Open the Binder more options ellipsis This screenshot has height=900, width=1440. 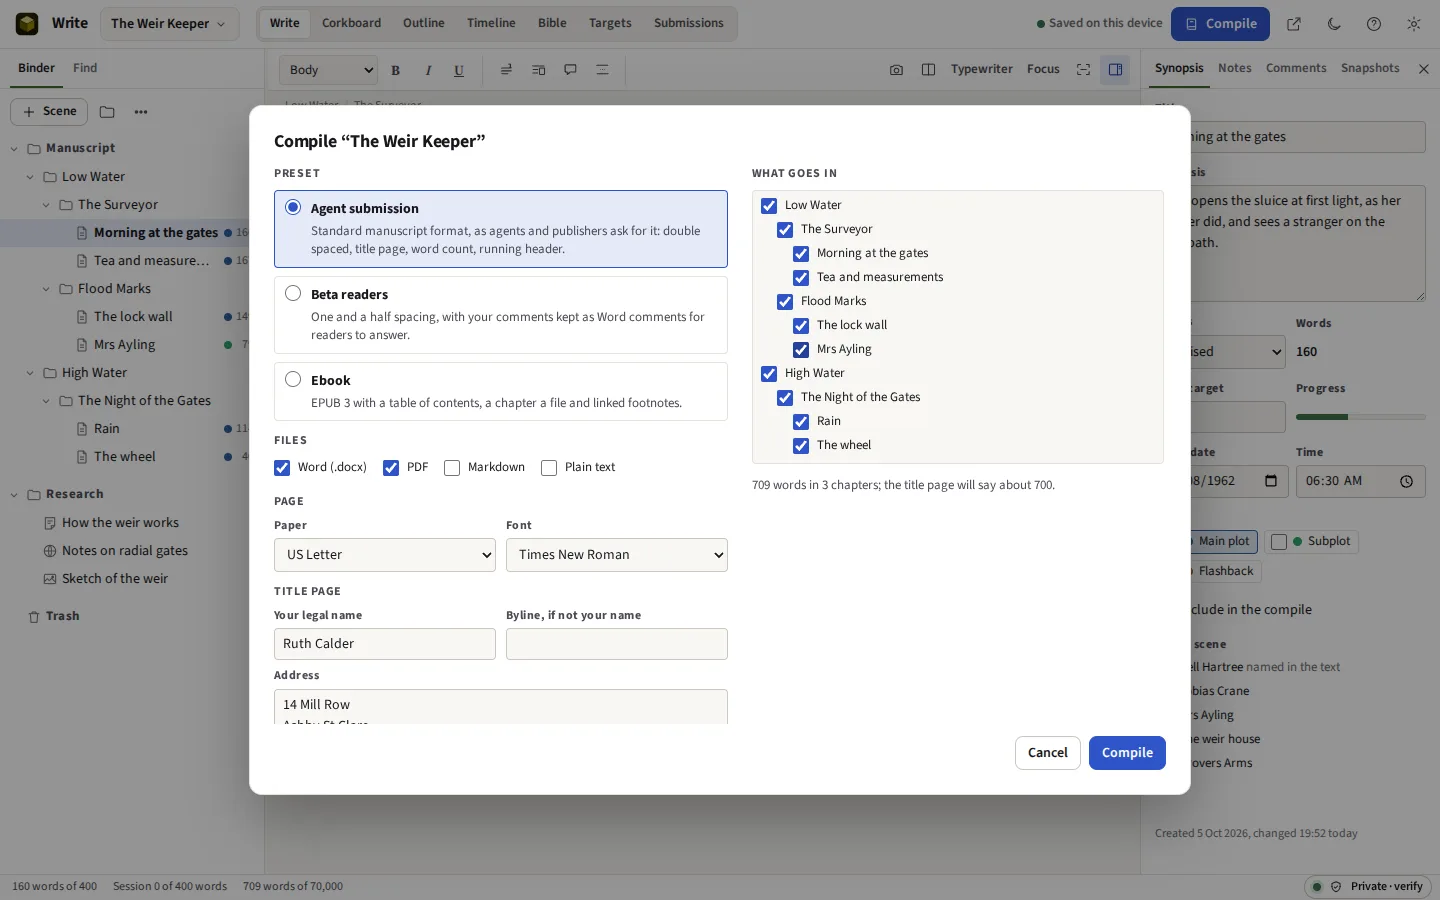tap(141, 112)
